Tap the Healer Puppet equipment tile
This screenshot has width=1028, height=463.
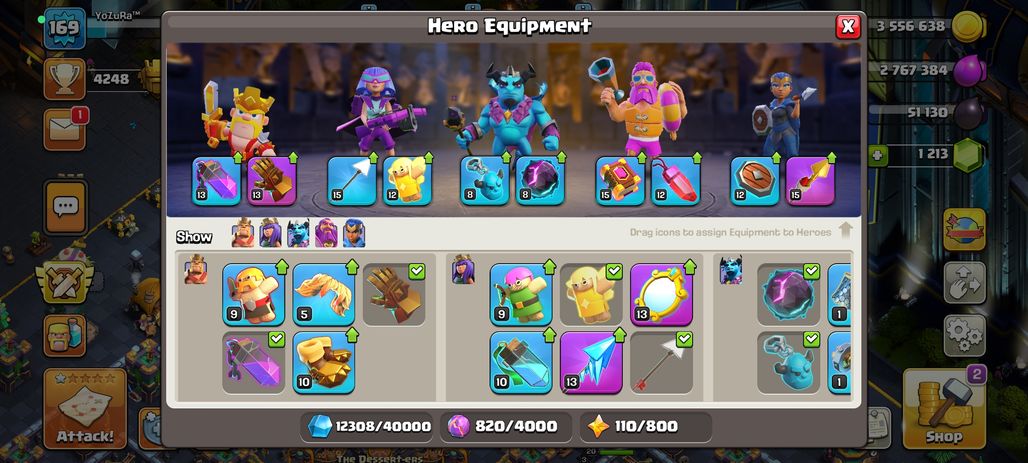point(591,294)
